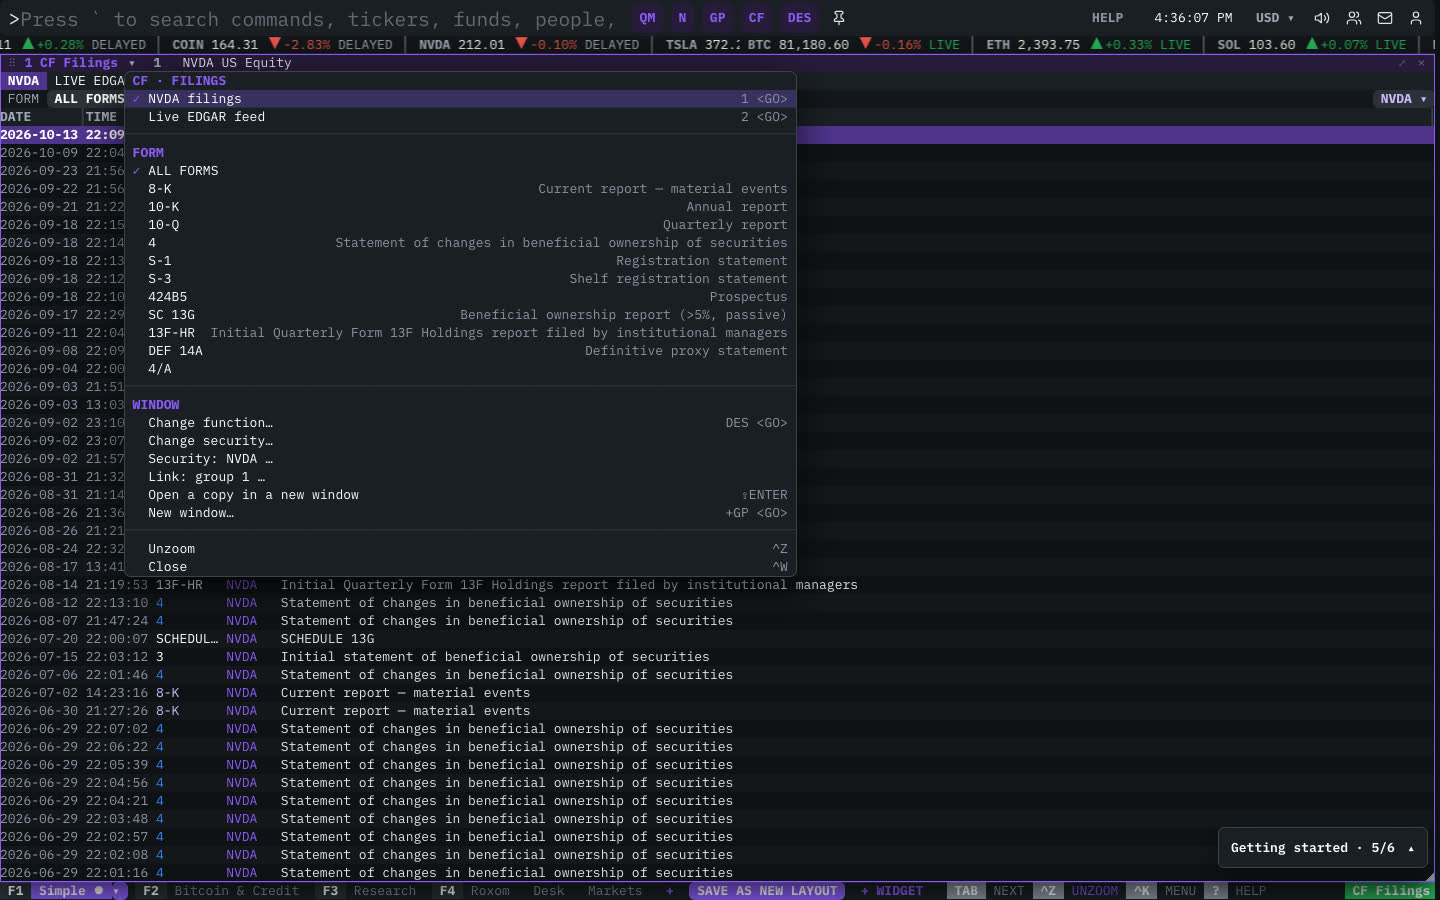Click HELP in the top bar
This screenshot has width=1440, height=900.
point(1107,18)
